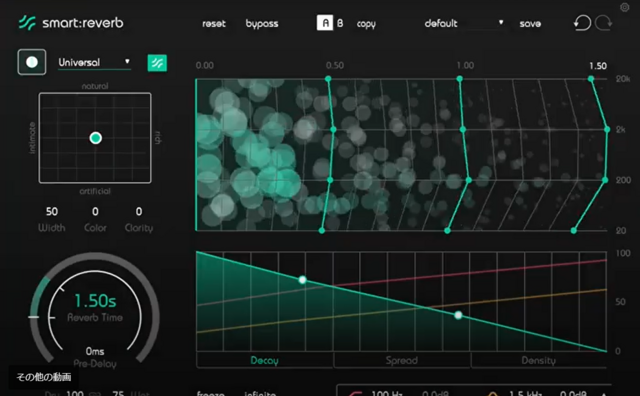640x396 pixels.
Task: Click the undo arrow icon
Action: pos(582,23)
